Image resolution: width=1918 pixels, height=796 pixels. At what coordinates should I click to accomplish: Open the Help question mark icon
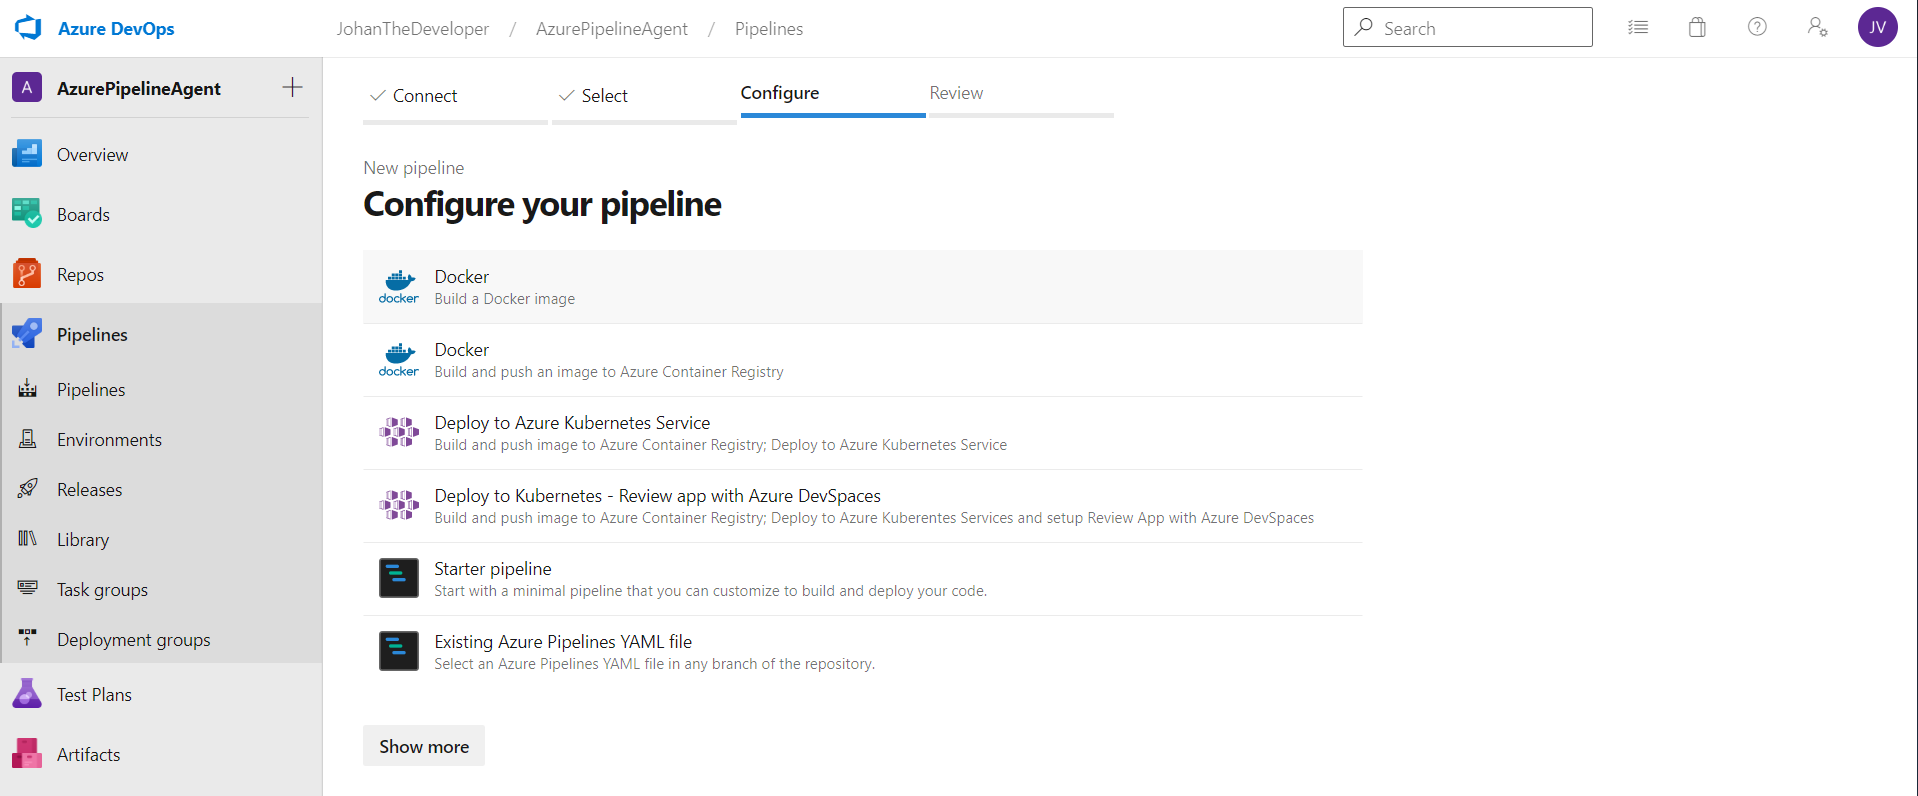click(x=1757, y=27)
